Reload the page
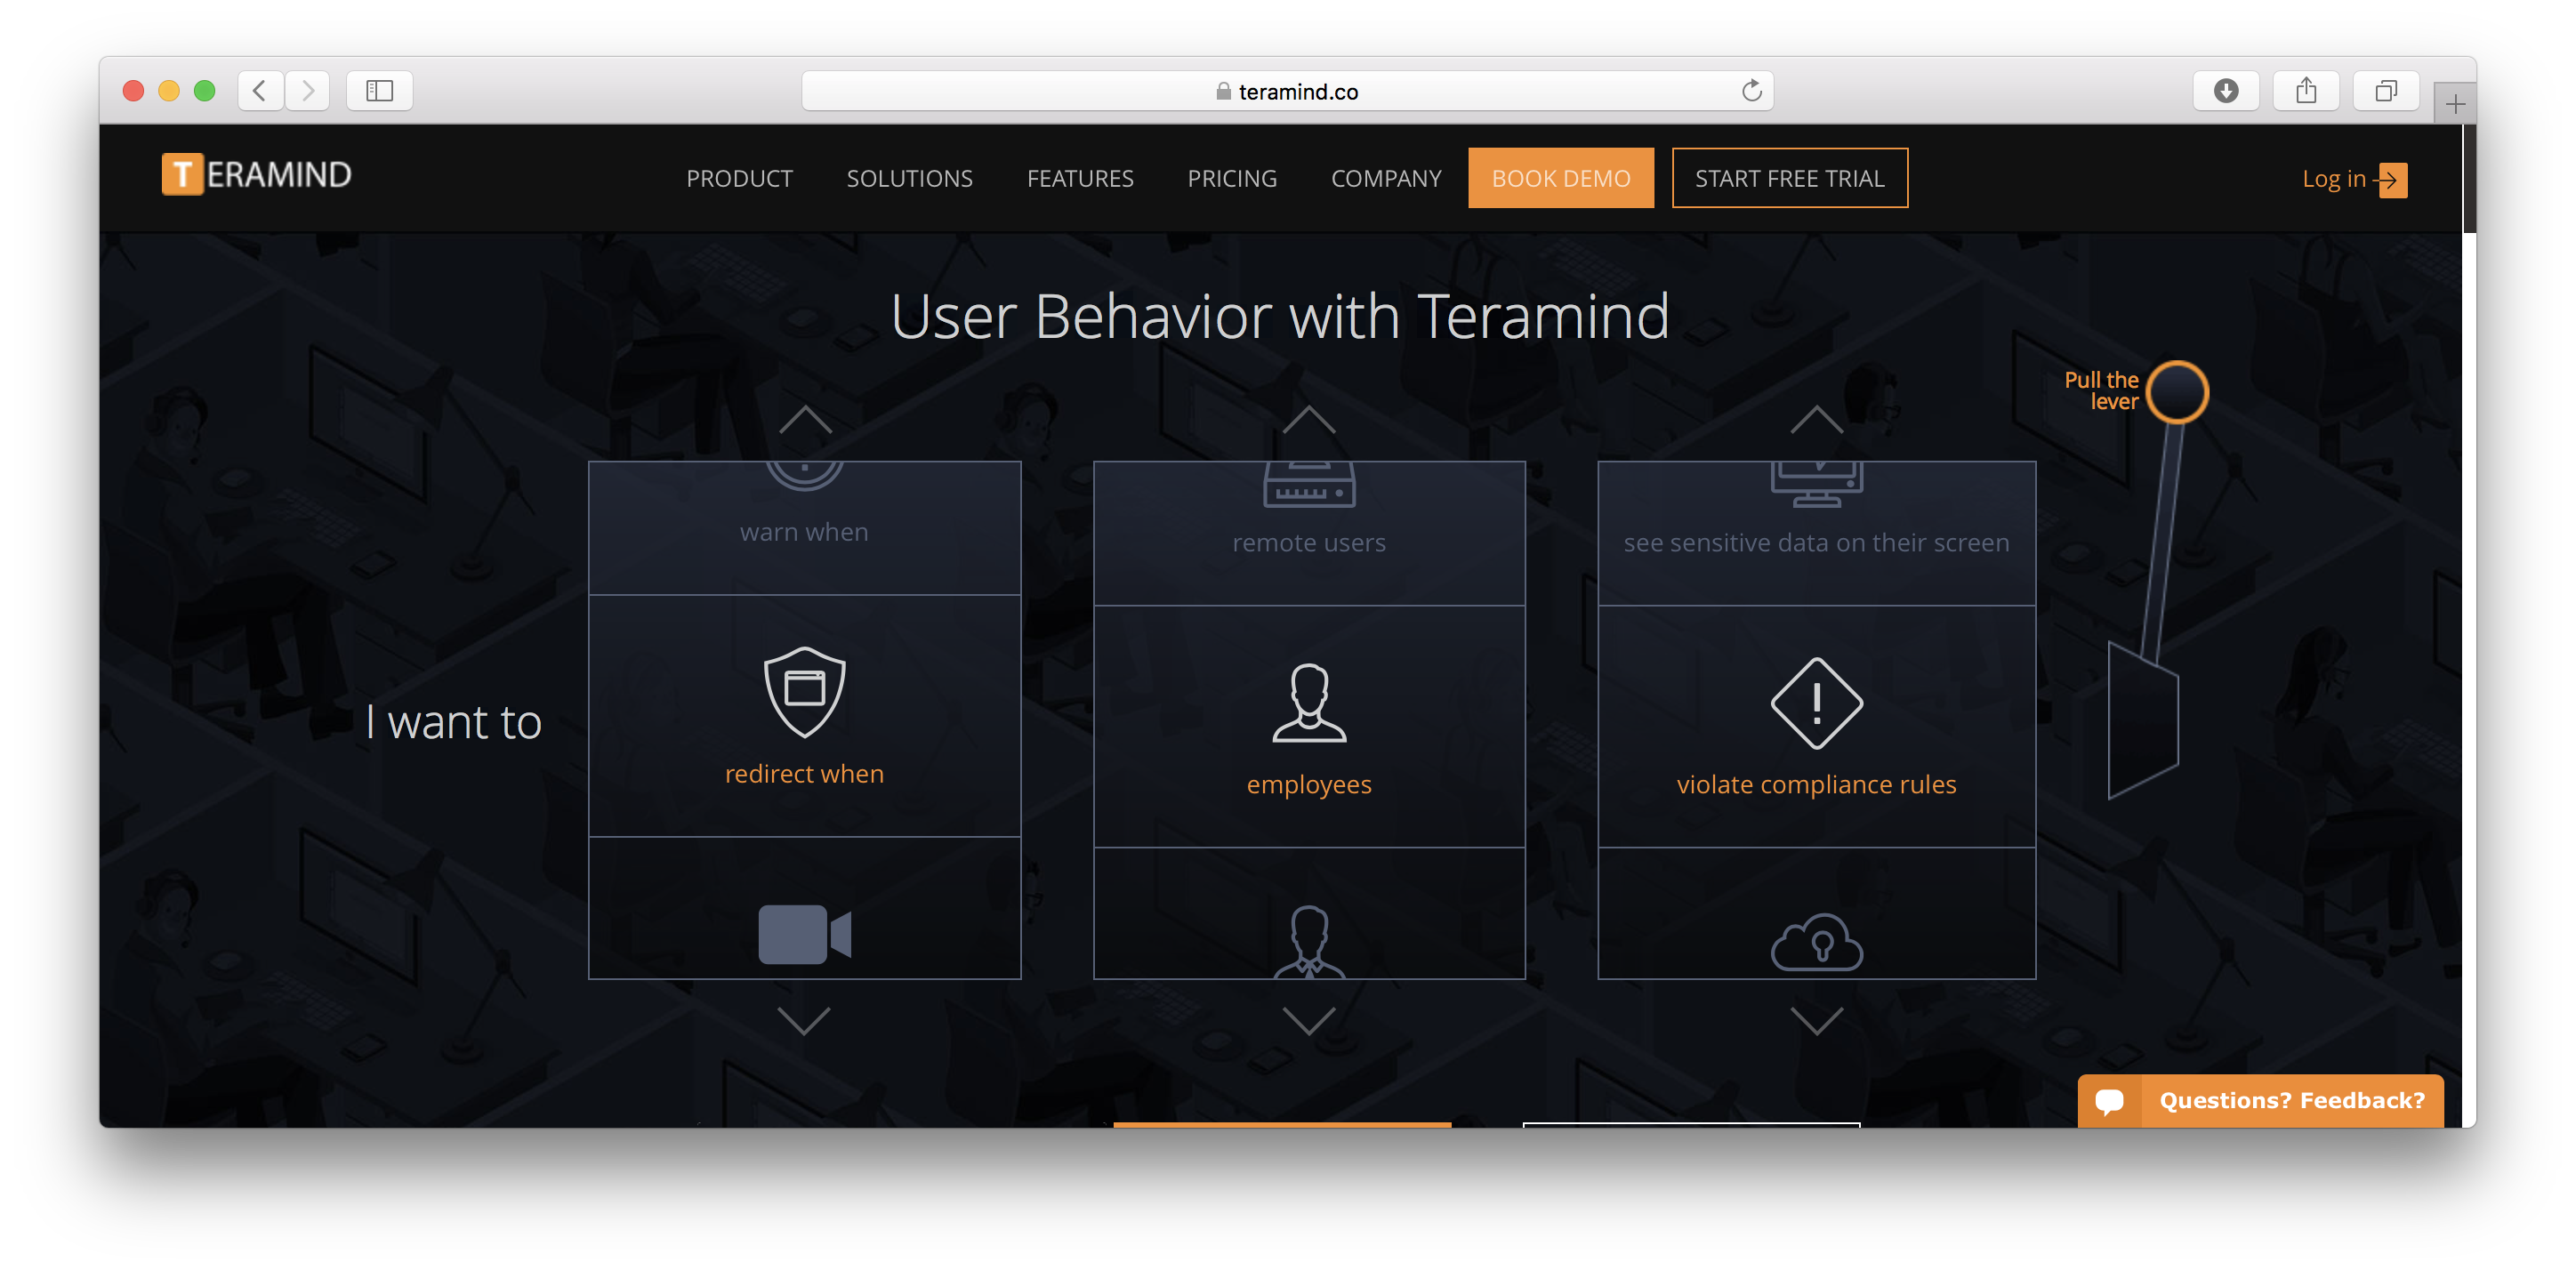The width and height of the screenshot is (2576, 1270). coord(1751,91)
